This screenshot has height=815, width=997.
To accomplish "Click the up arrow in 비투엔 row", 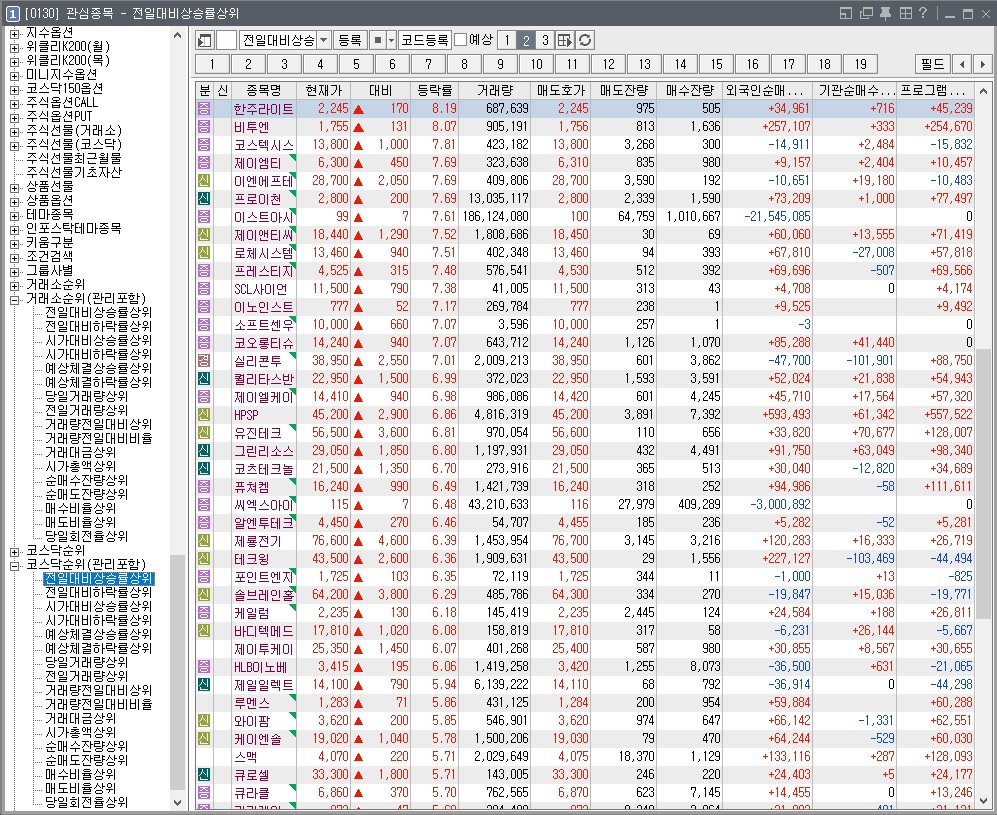I will pyautogui.click(x=359, y=127).
